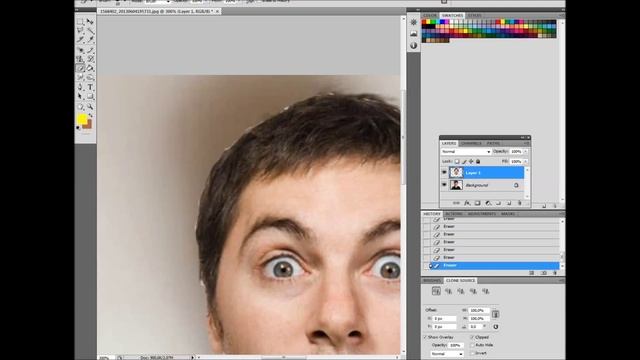
Task: Select the Horizontal Type tool
Action: point(90,87)
